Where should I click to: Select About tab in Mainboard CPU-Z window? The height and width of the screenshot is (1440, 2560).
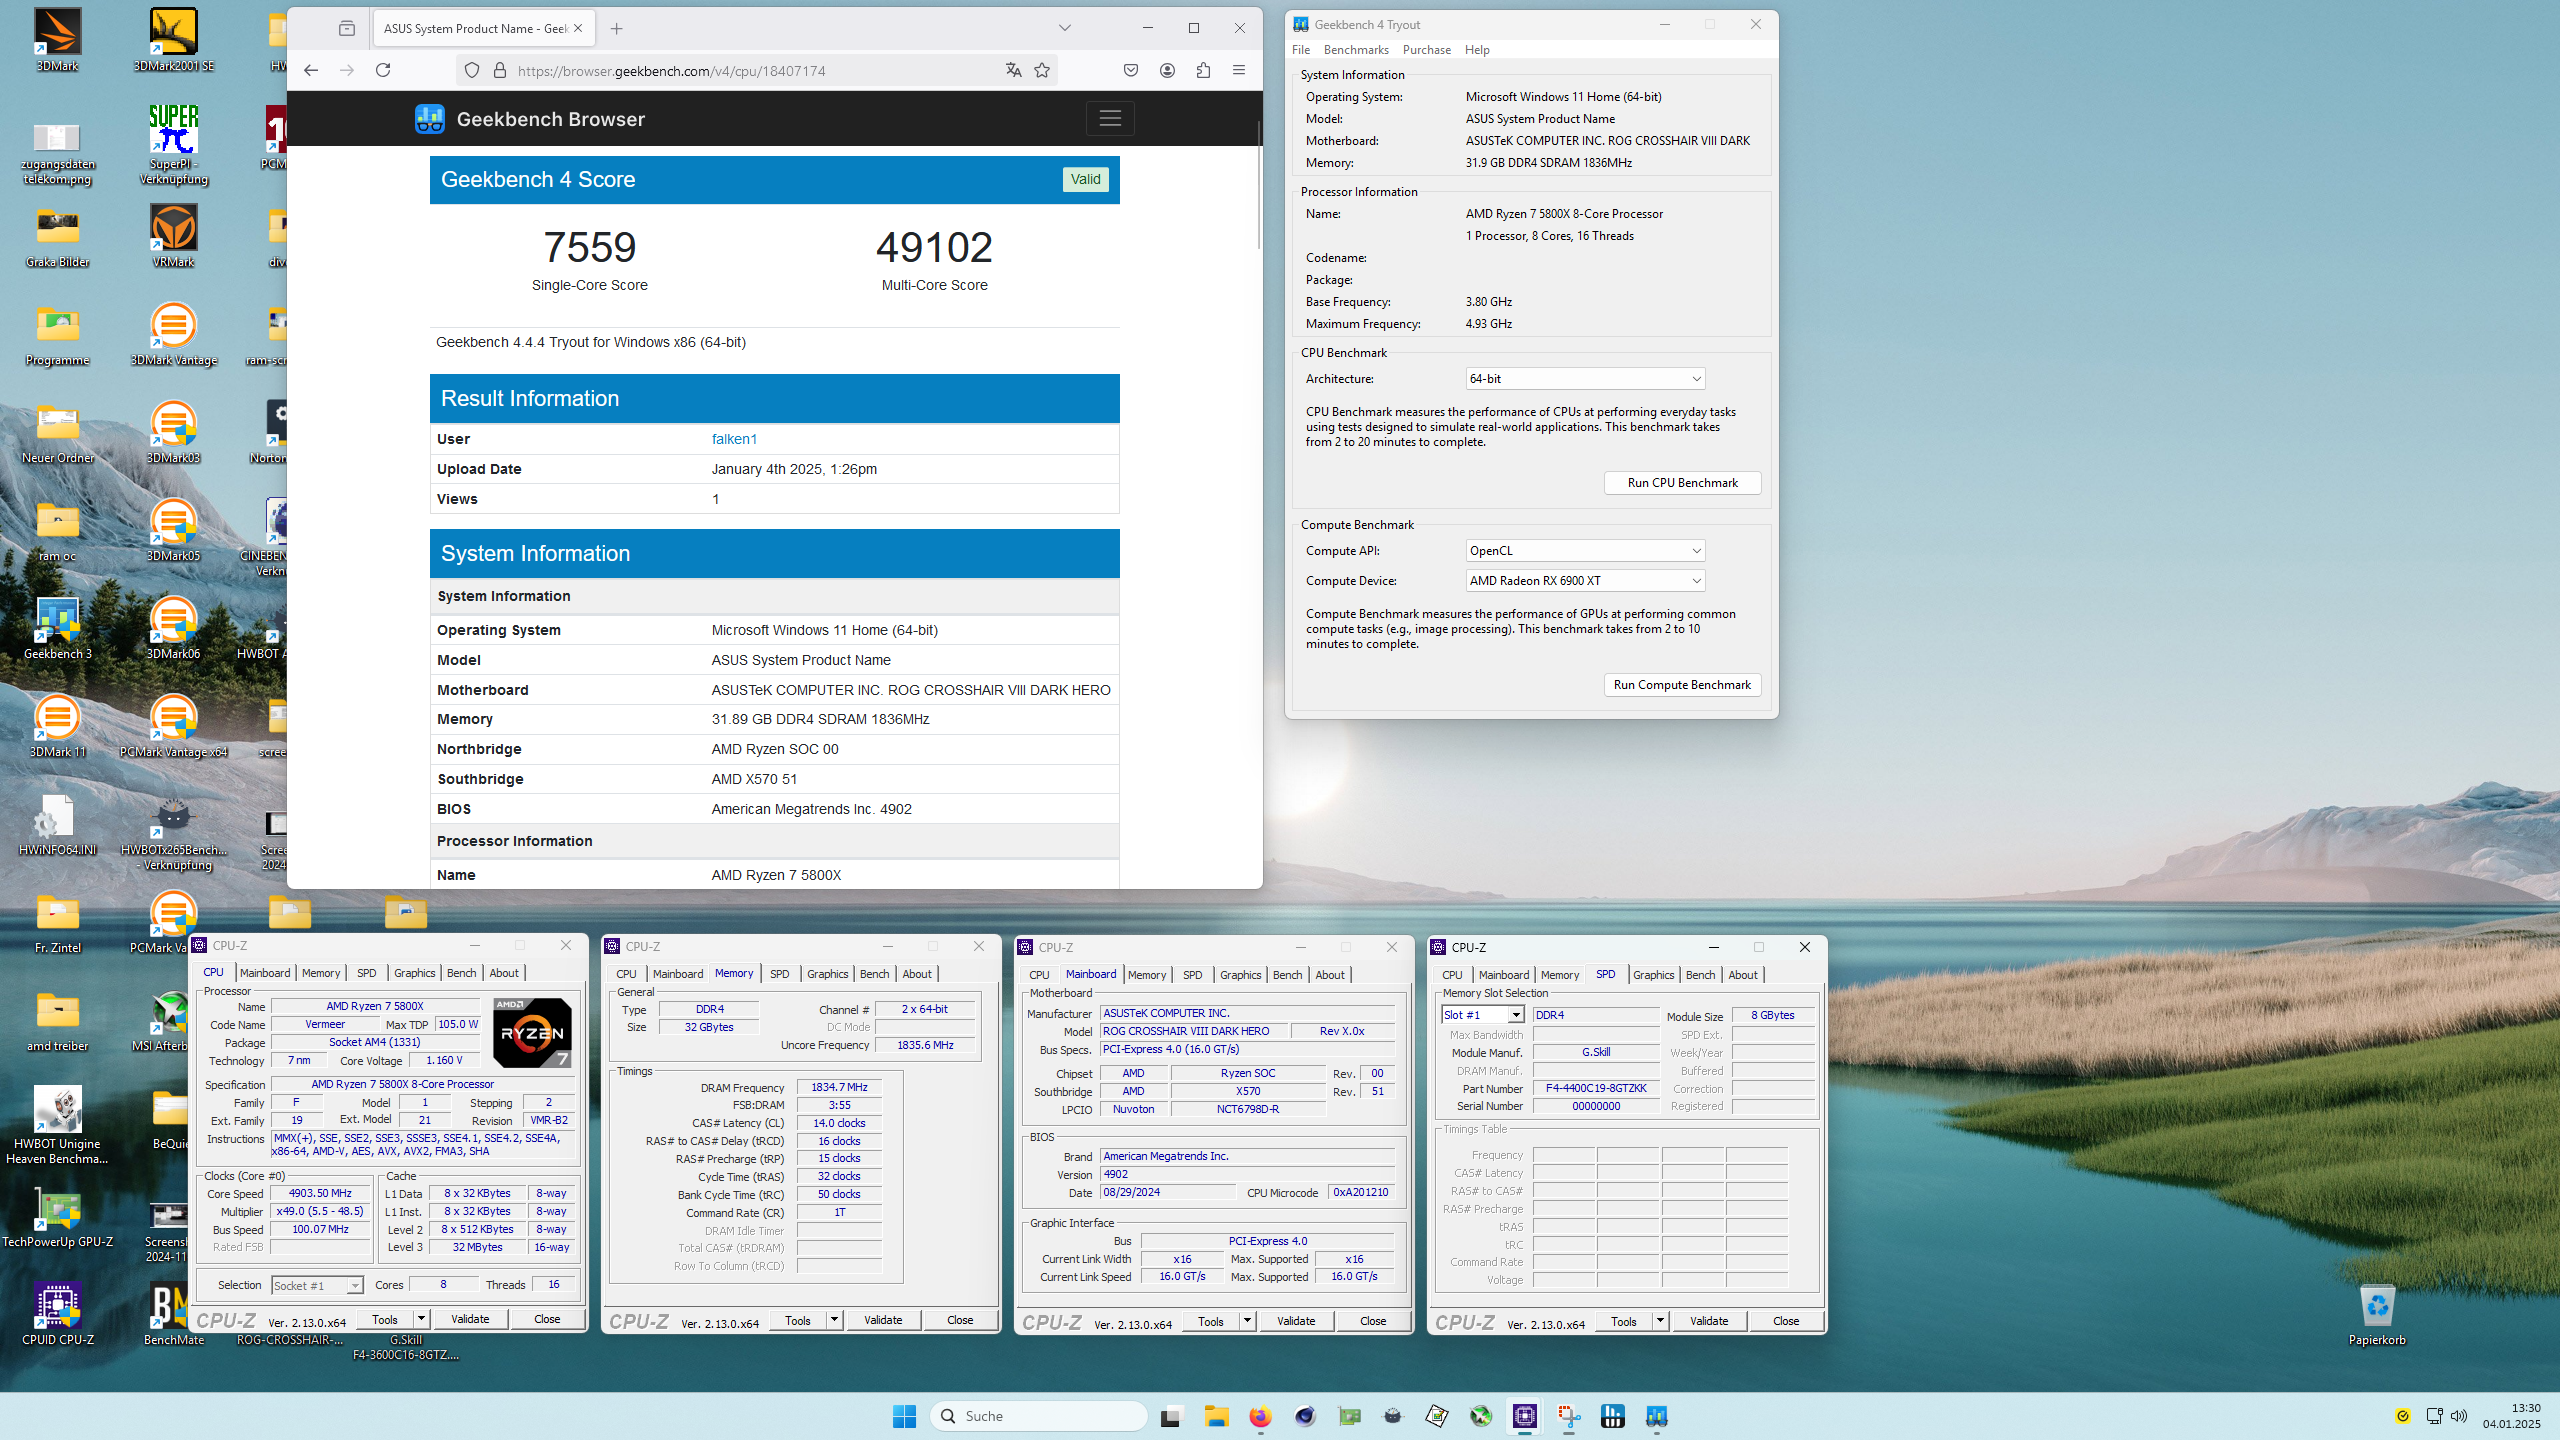coord(1330,975)
